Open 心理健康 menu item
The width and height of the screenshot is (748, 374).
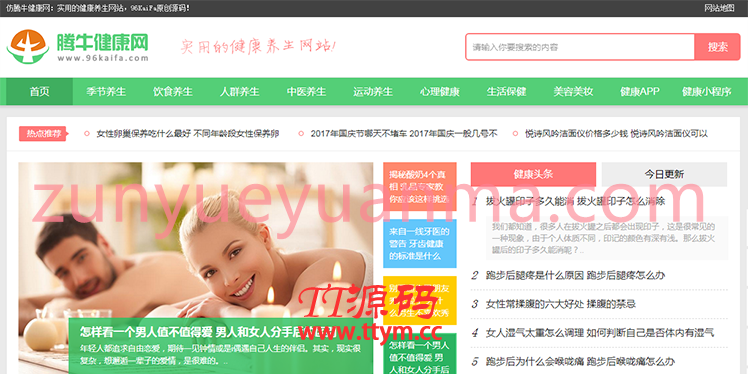tap(439, 92)
